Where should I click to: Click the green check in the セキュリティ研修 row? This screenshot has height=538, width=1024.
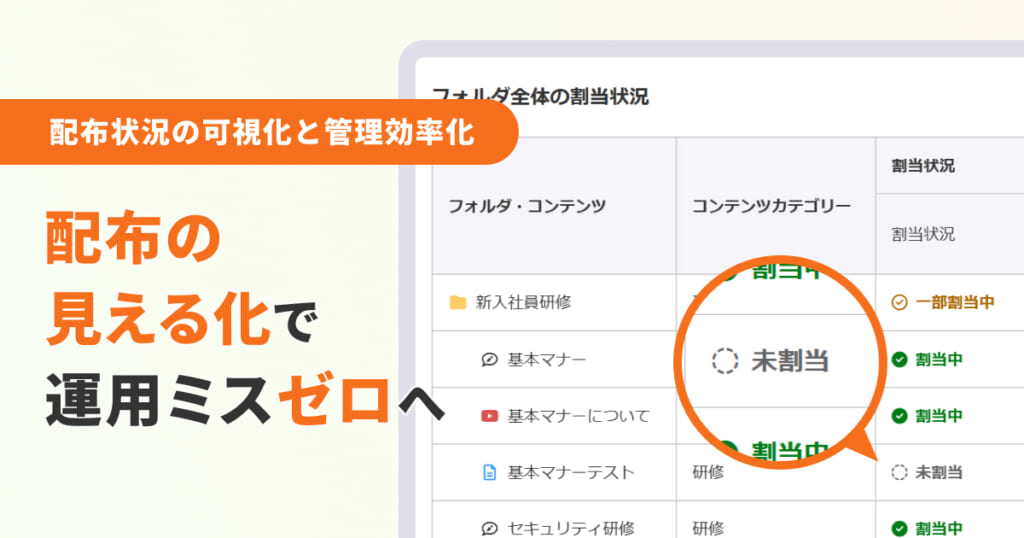tap(899, 528)
